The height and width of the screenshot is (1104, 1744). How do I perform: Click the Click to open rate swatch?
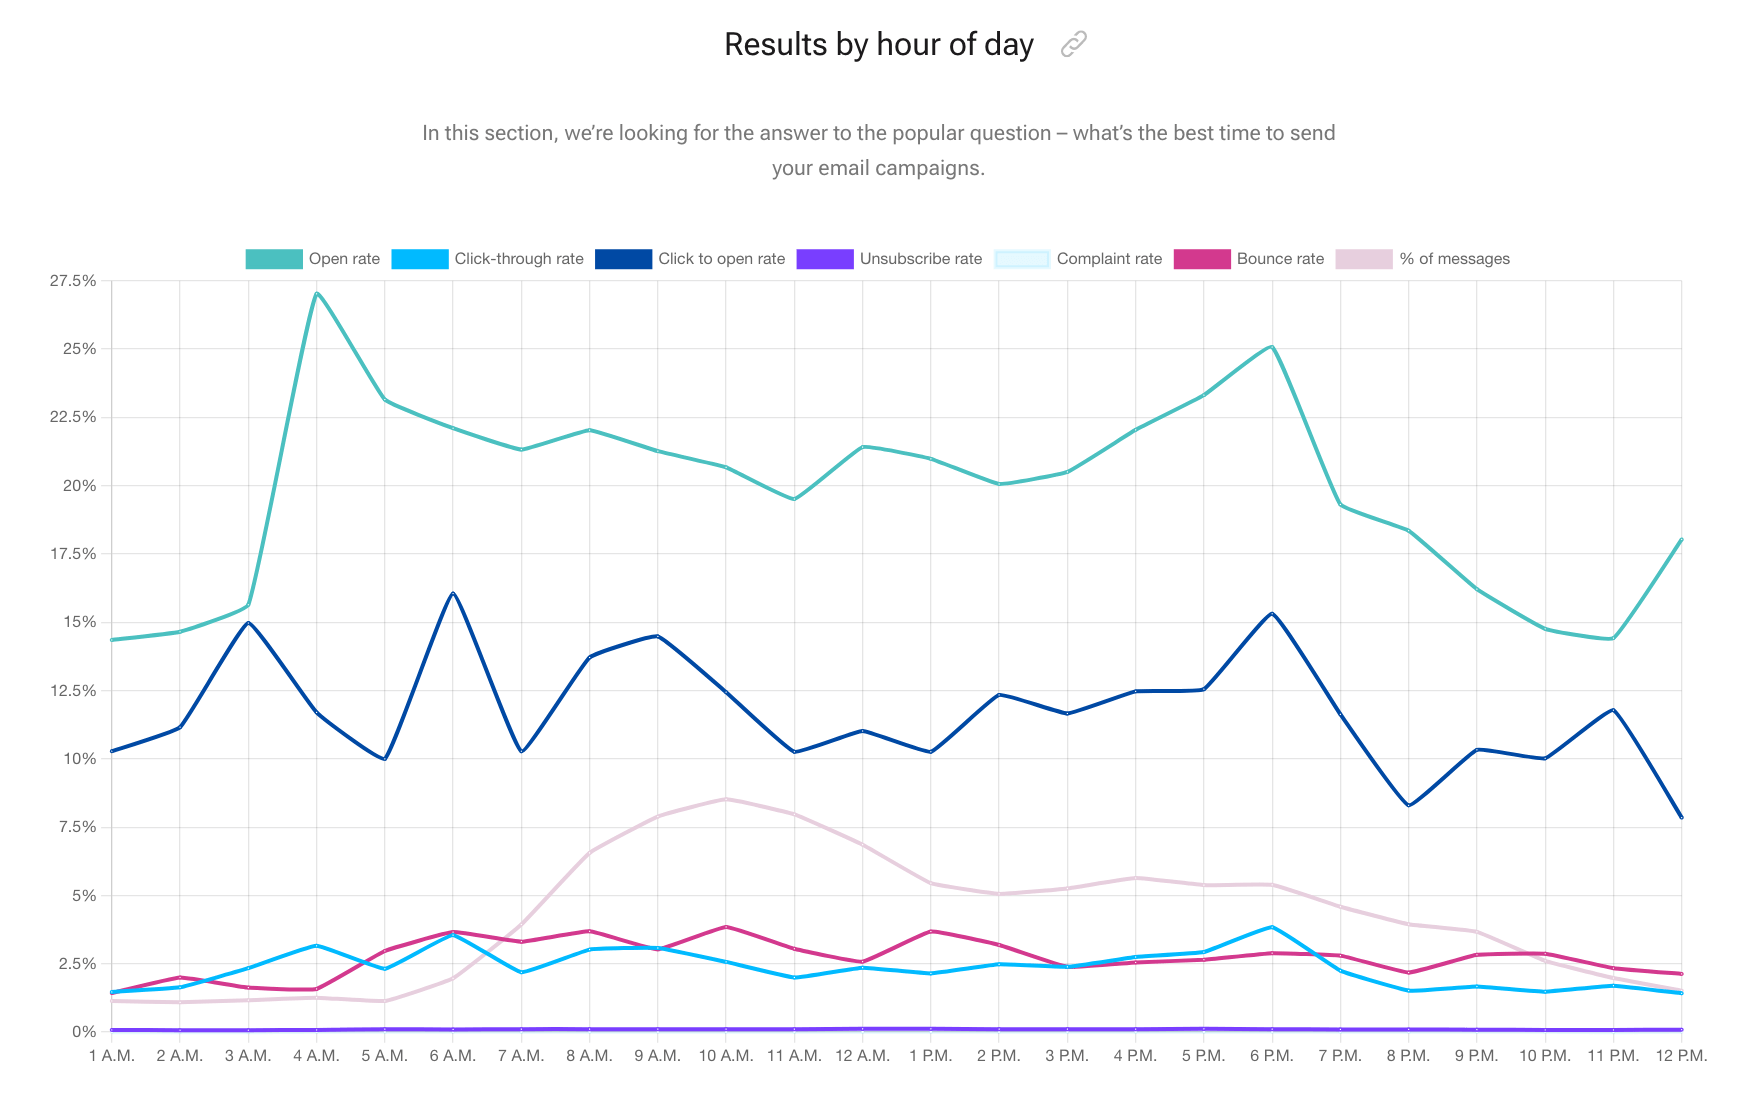point(623,259)
